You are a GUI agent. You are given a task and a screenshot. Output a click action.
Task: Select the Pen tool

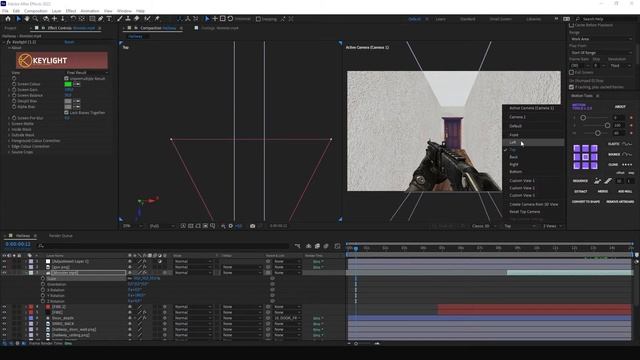(x=100, y=19)
